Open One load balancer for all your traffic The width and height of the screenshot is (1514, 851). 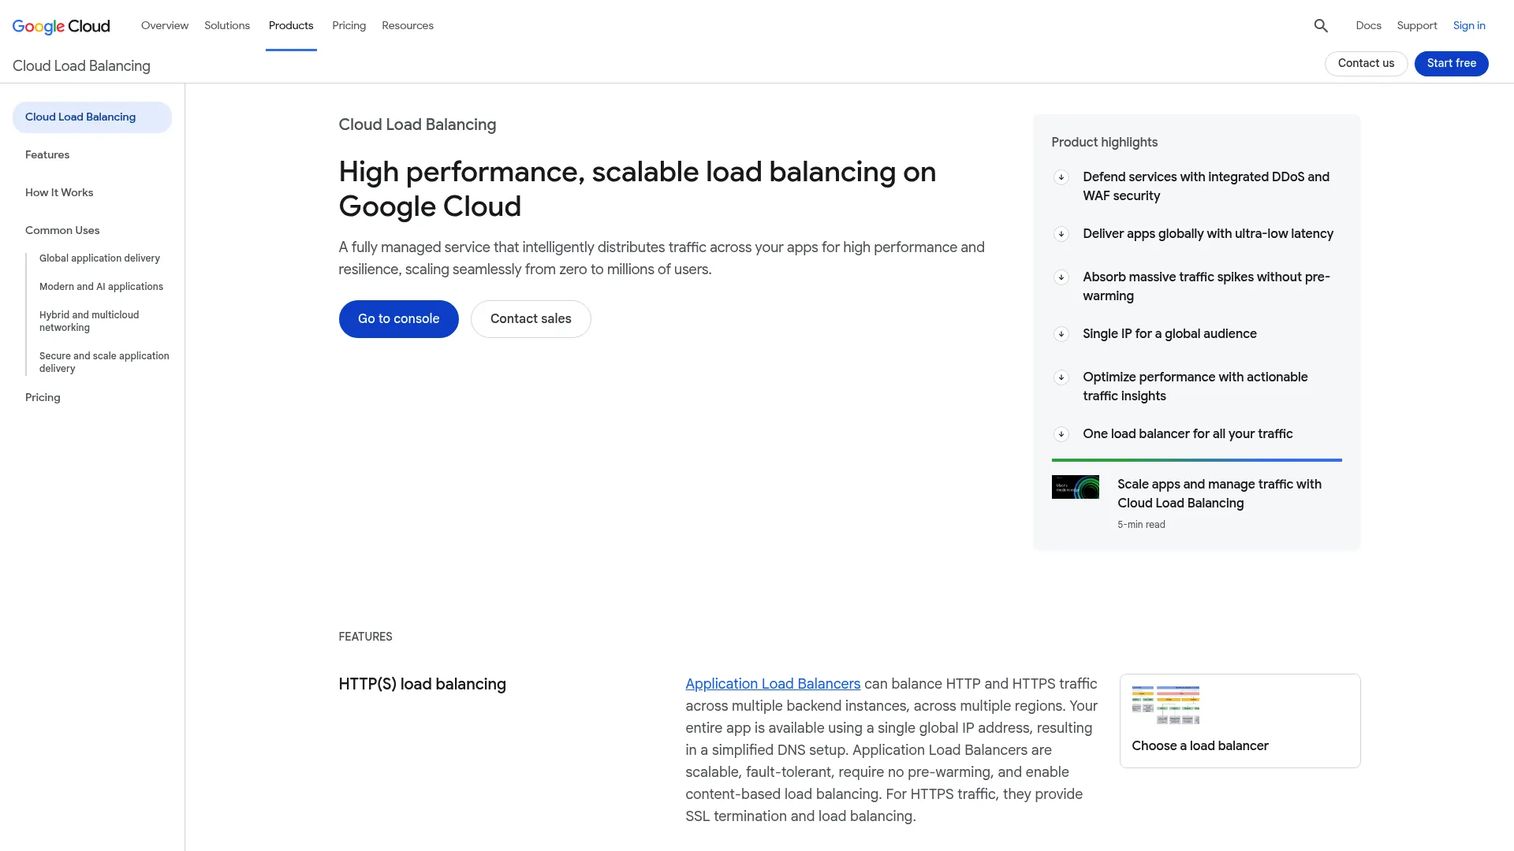point(1188,434)
